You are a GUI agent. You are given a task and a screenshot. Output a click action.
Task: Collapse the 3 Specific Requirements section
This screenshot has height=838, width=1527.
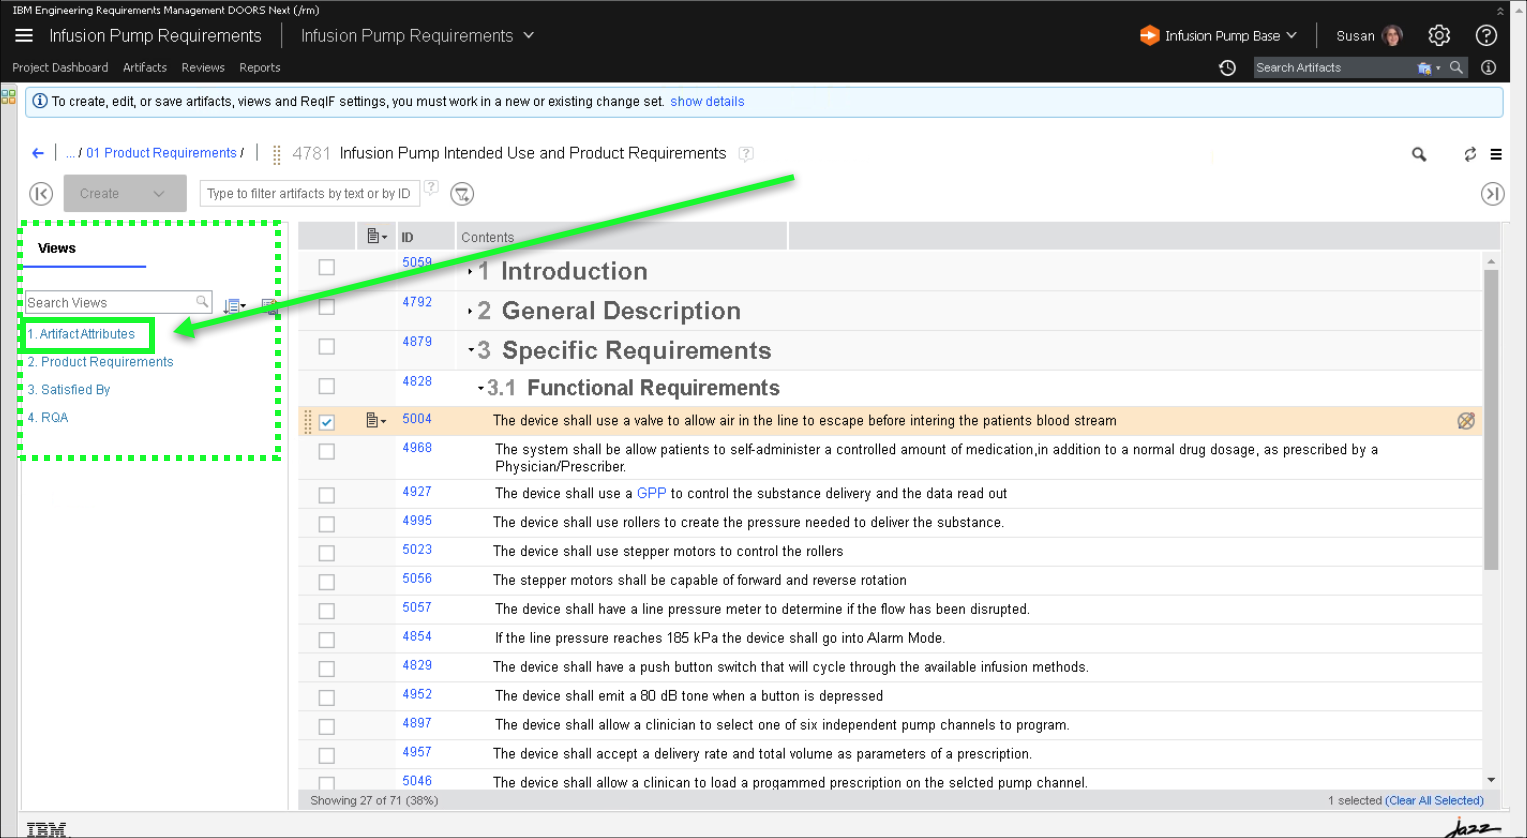click(471, 351)
